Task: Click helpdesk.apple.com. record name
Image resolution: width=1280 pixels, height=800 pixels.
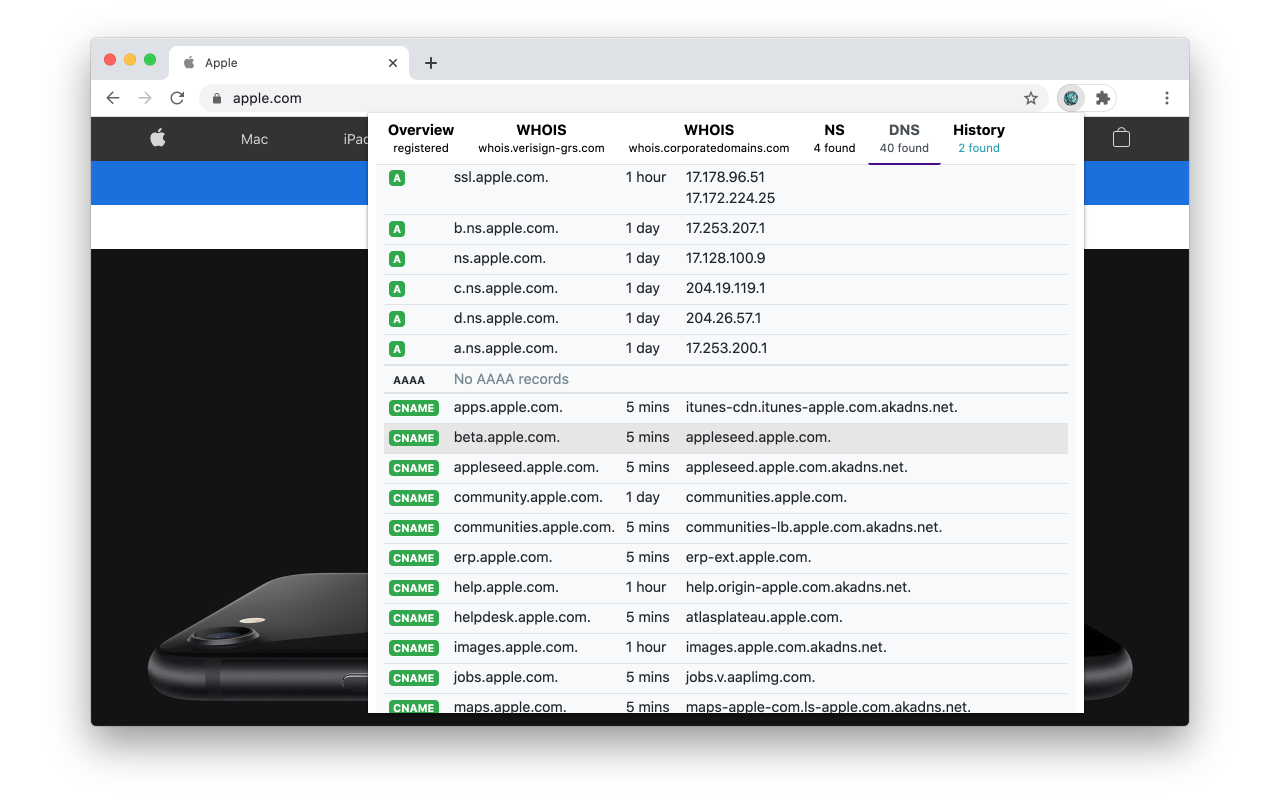Action: pyautogui.click(x=522, y=617)
